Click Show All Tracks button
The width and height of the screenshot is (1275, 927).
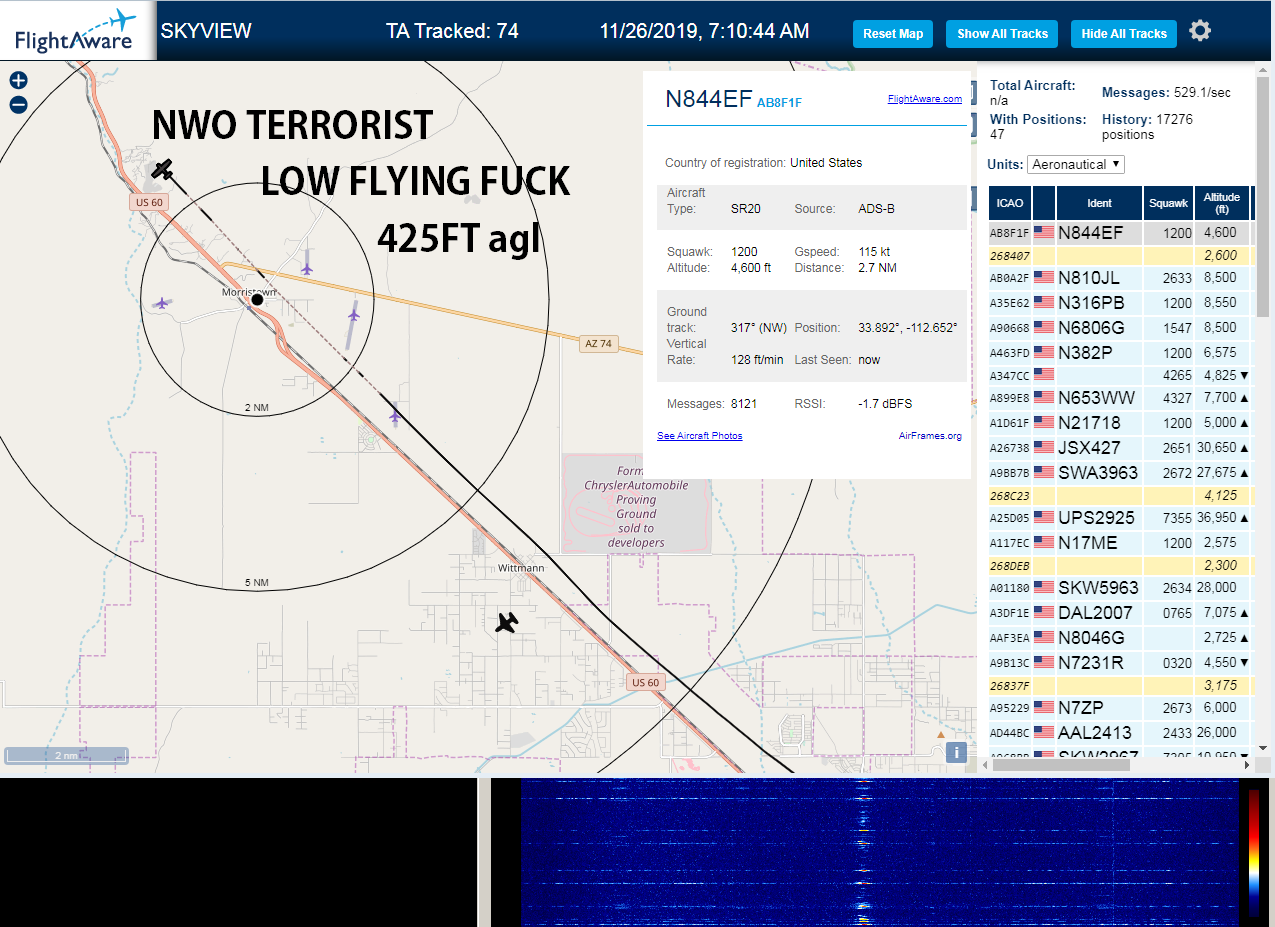point(1002,33)
